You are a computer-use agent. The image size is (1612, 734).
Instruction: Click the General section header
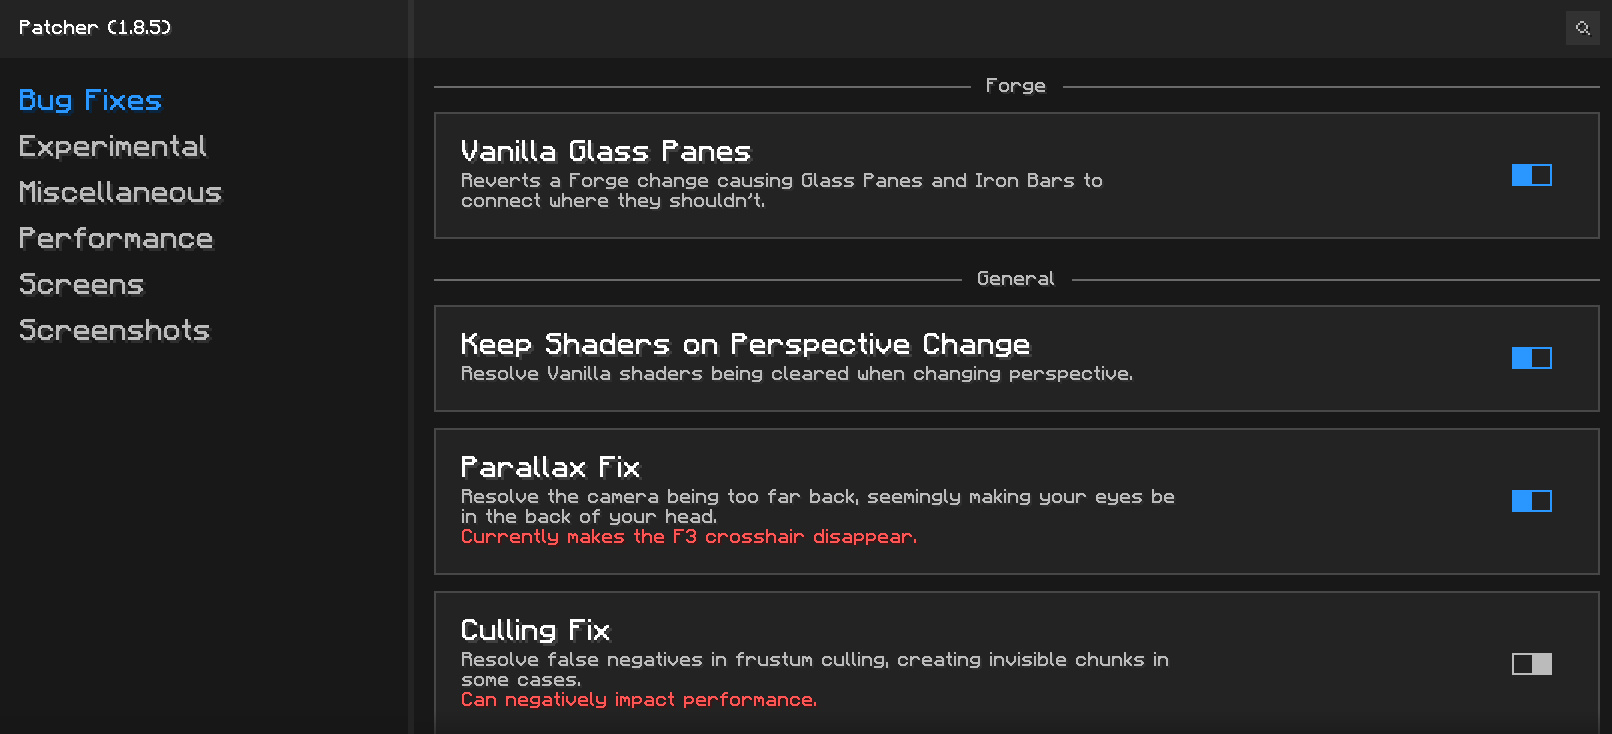[1015, 279]
